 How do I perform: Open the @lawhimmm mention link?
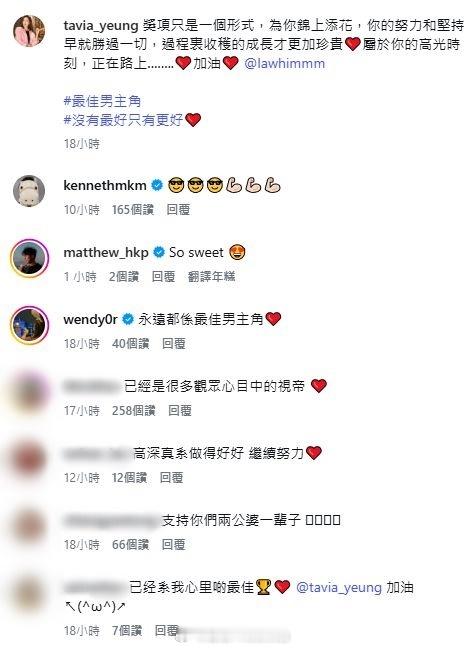tap(285, 63)
